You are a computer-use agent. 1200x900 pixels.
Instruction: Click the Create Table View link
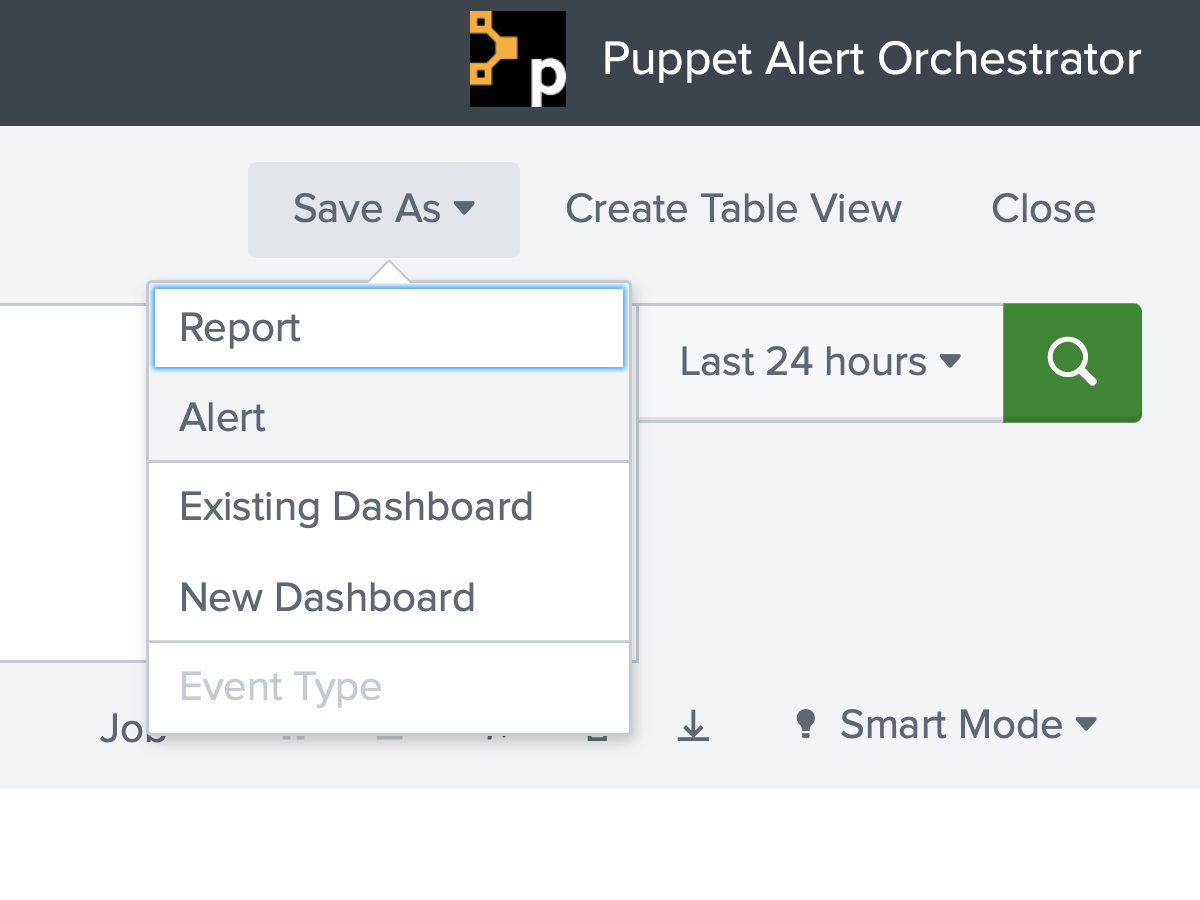733,209
